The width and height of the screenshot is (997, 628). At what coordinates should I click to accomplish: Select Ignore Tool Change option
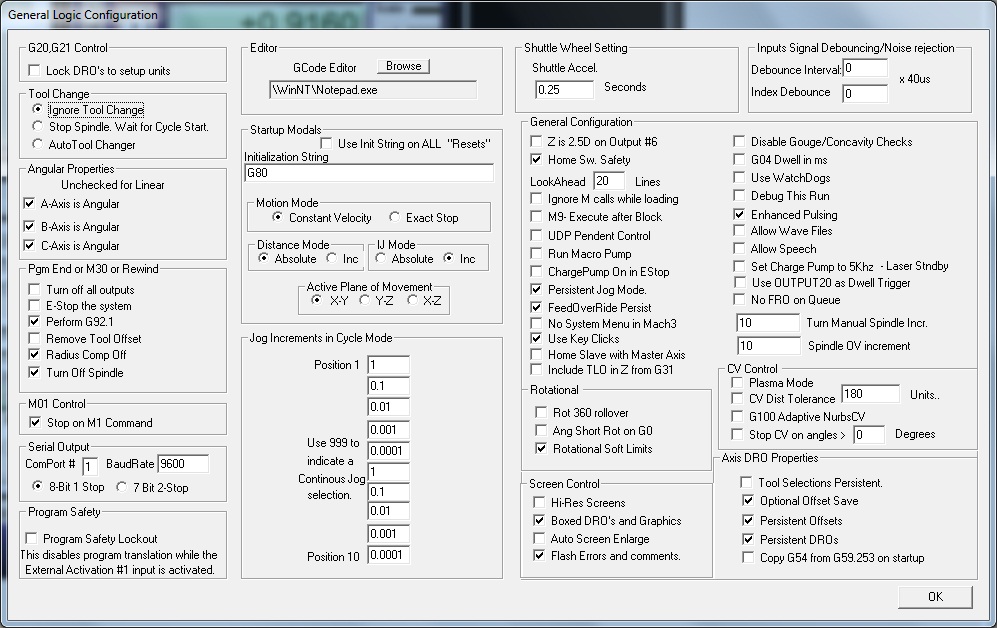coord(38,109)
